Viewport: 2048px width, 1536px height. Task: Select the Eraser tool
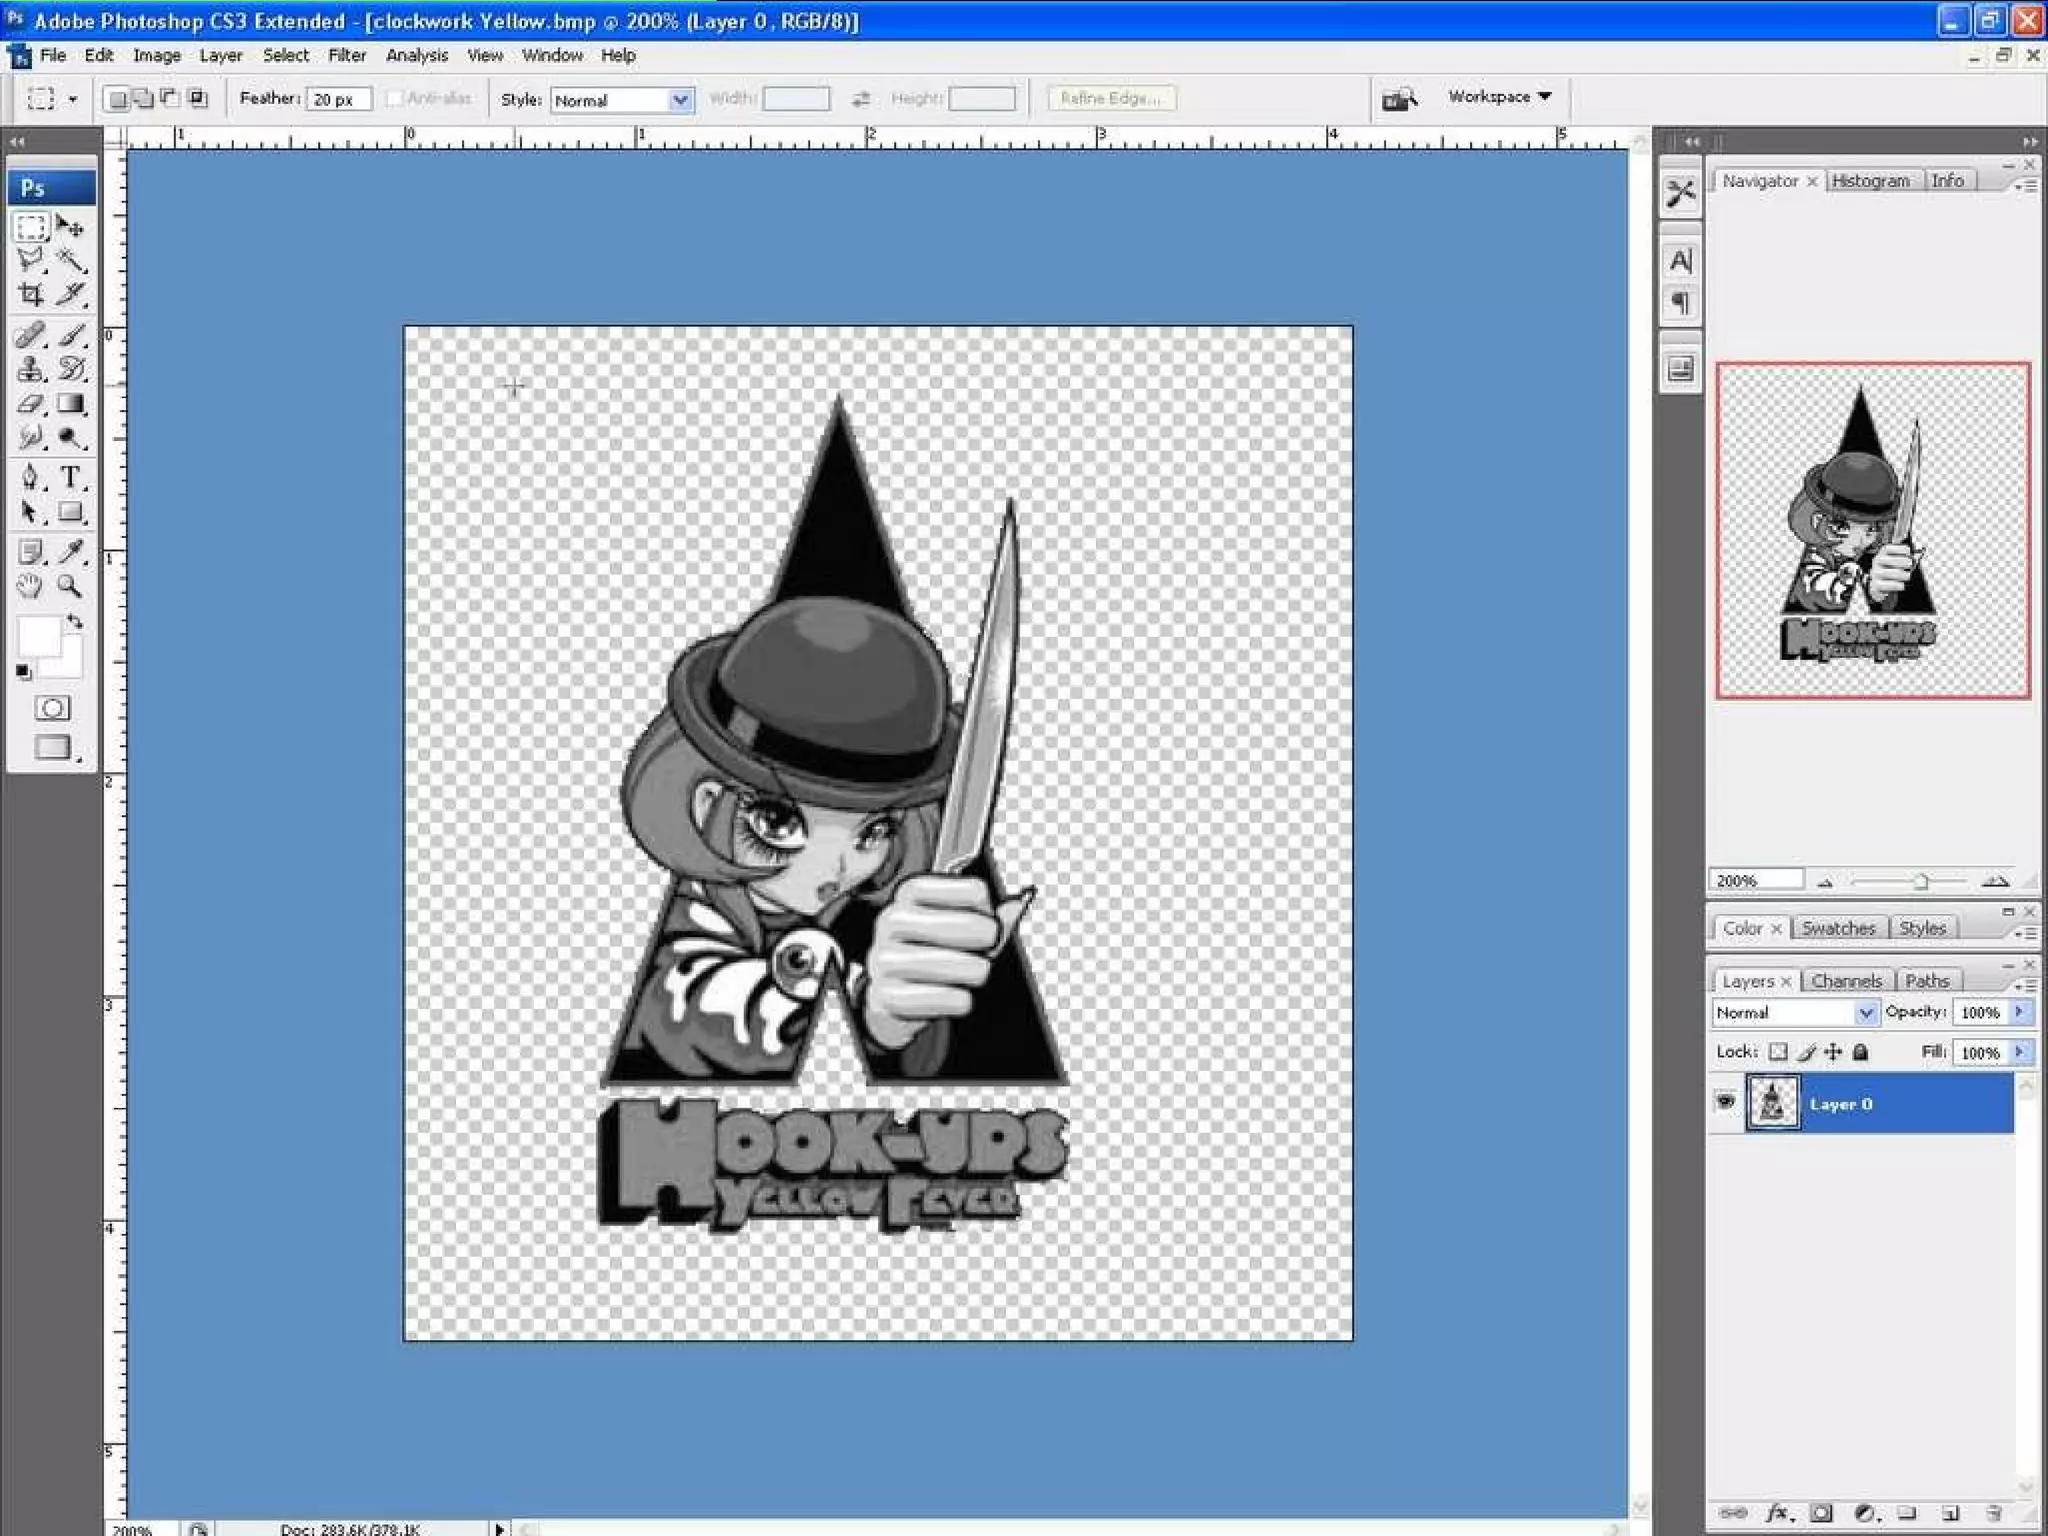pyautogui.click(x=30, y=405)
